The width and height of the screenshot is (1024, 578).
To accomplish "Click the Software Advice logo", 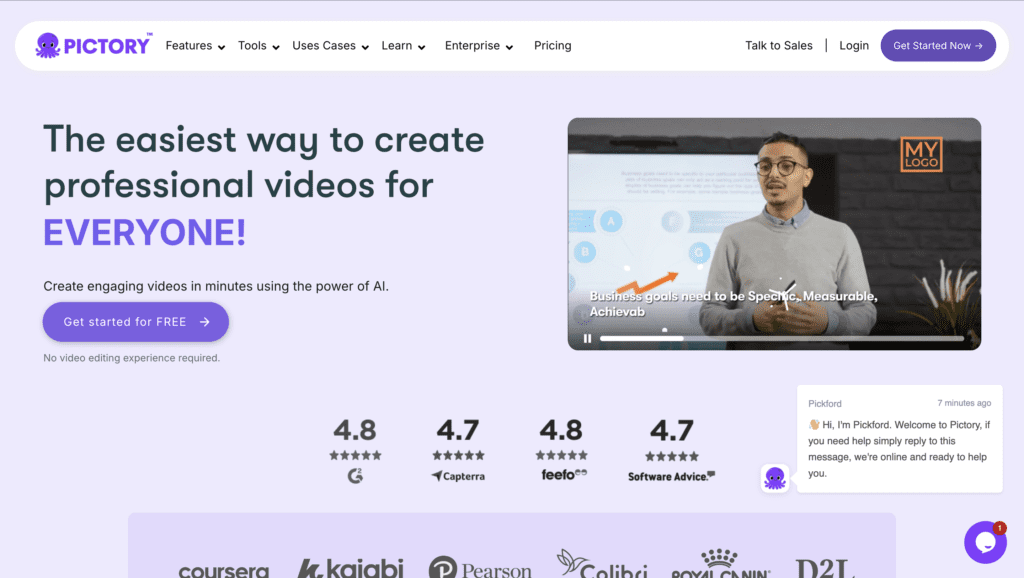I will point(671,477).
